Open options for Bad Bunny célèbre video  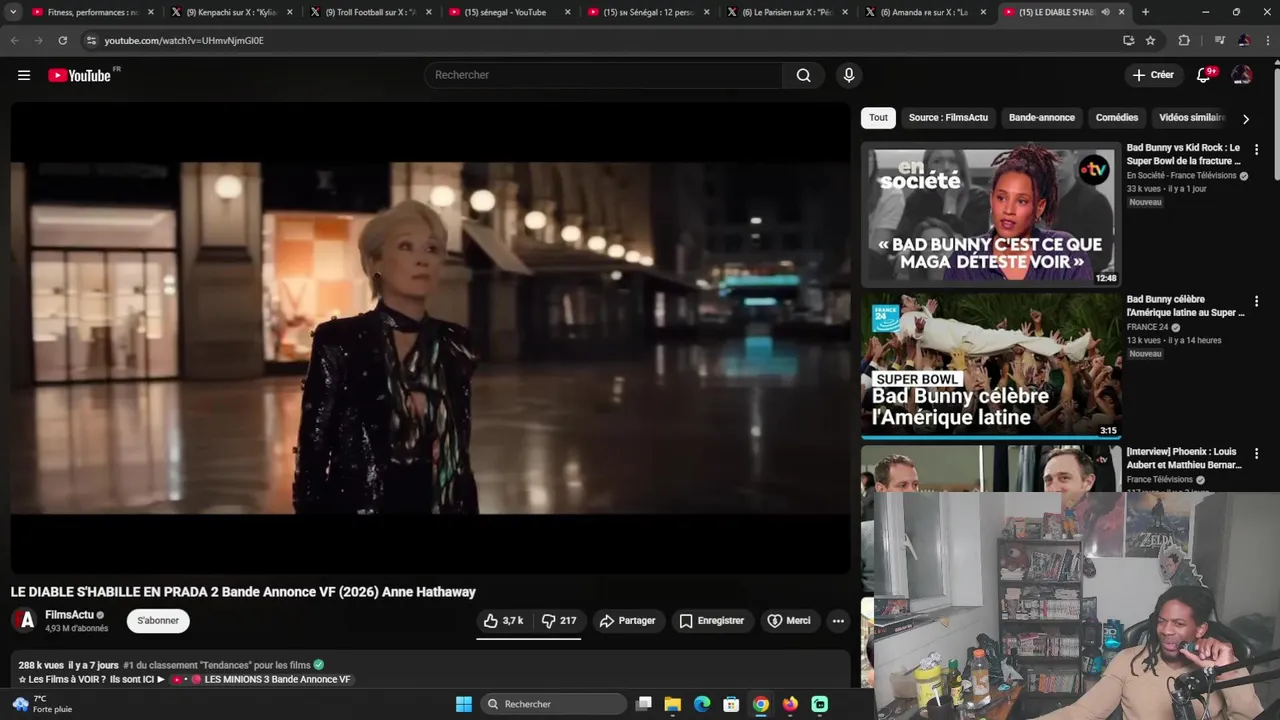pyautogui.click(x=1256, y=301)
